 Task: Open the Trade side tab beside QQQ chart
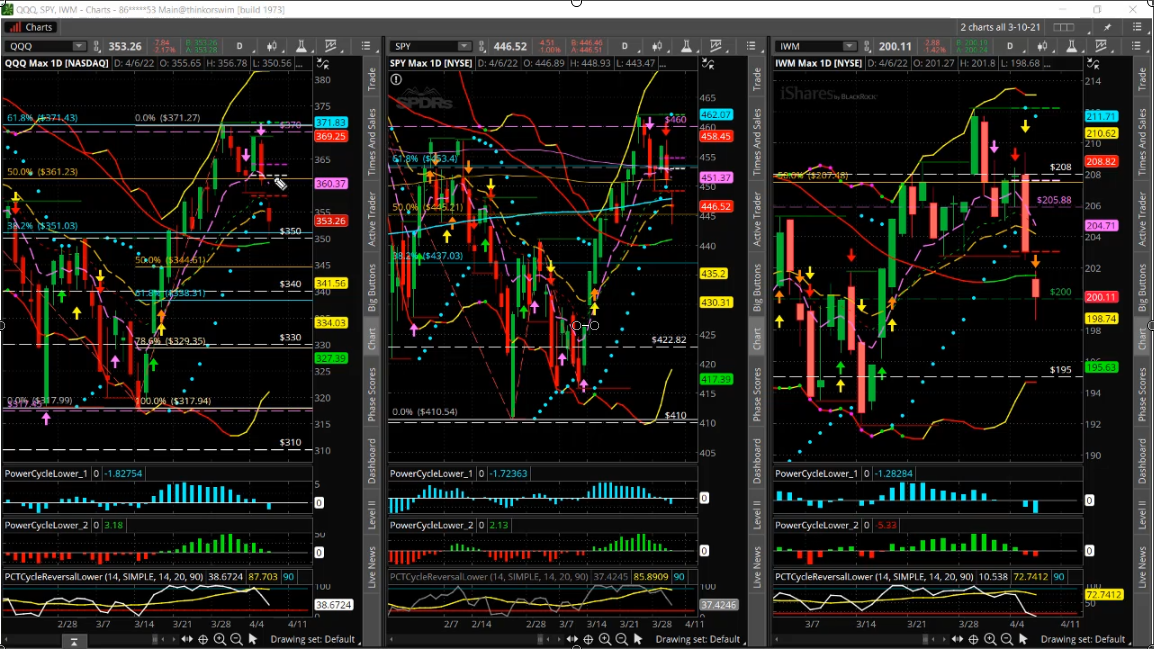click(372, 79)
